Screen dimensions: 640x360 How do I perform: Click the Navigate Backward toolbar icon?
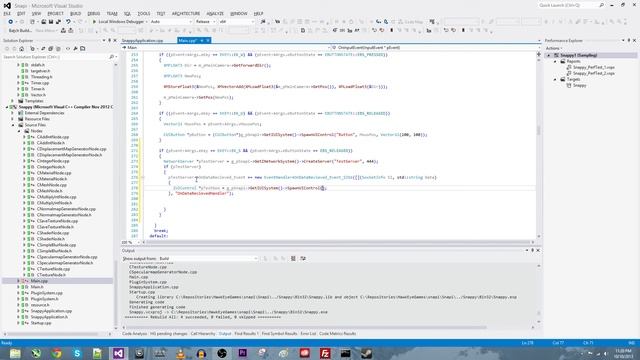[10, 22]
